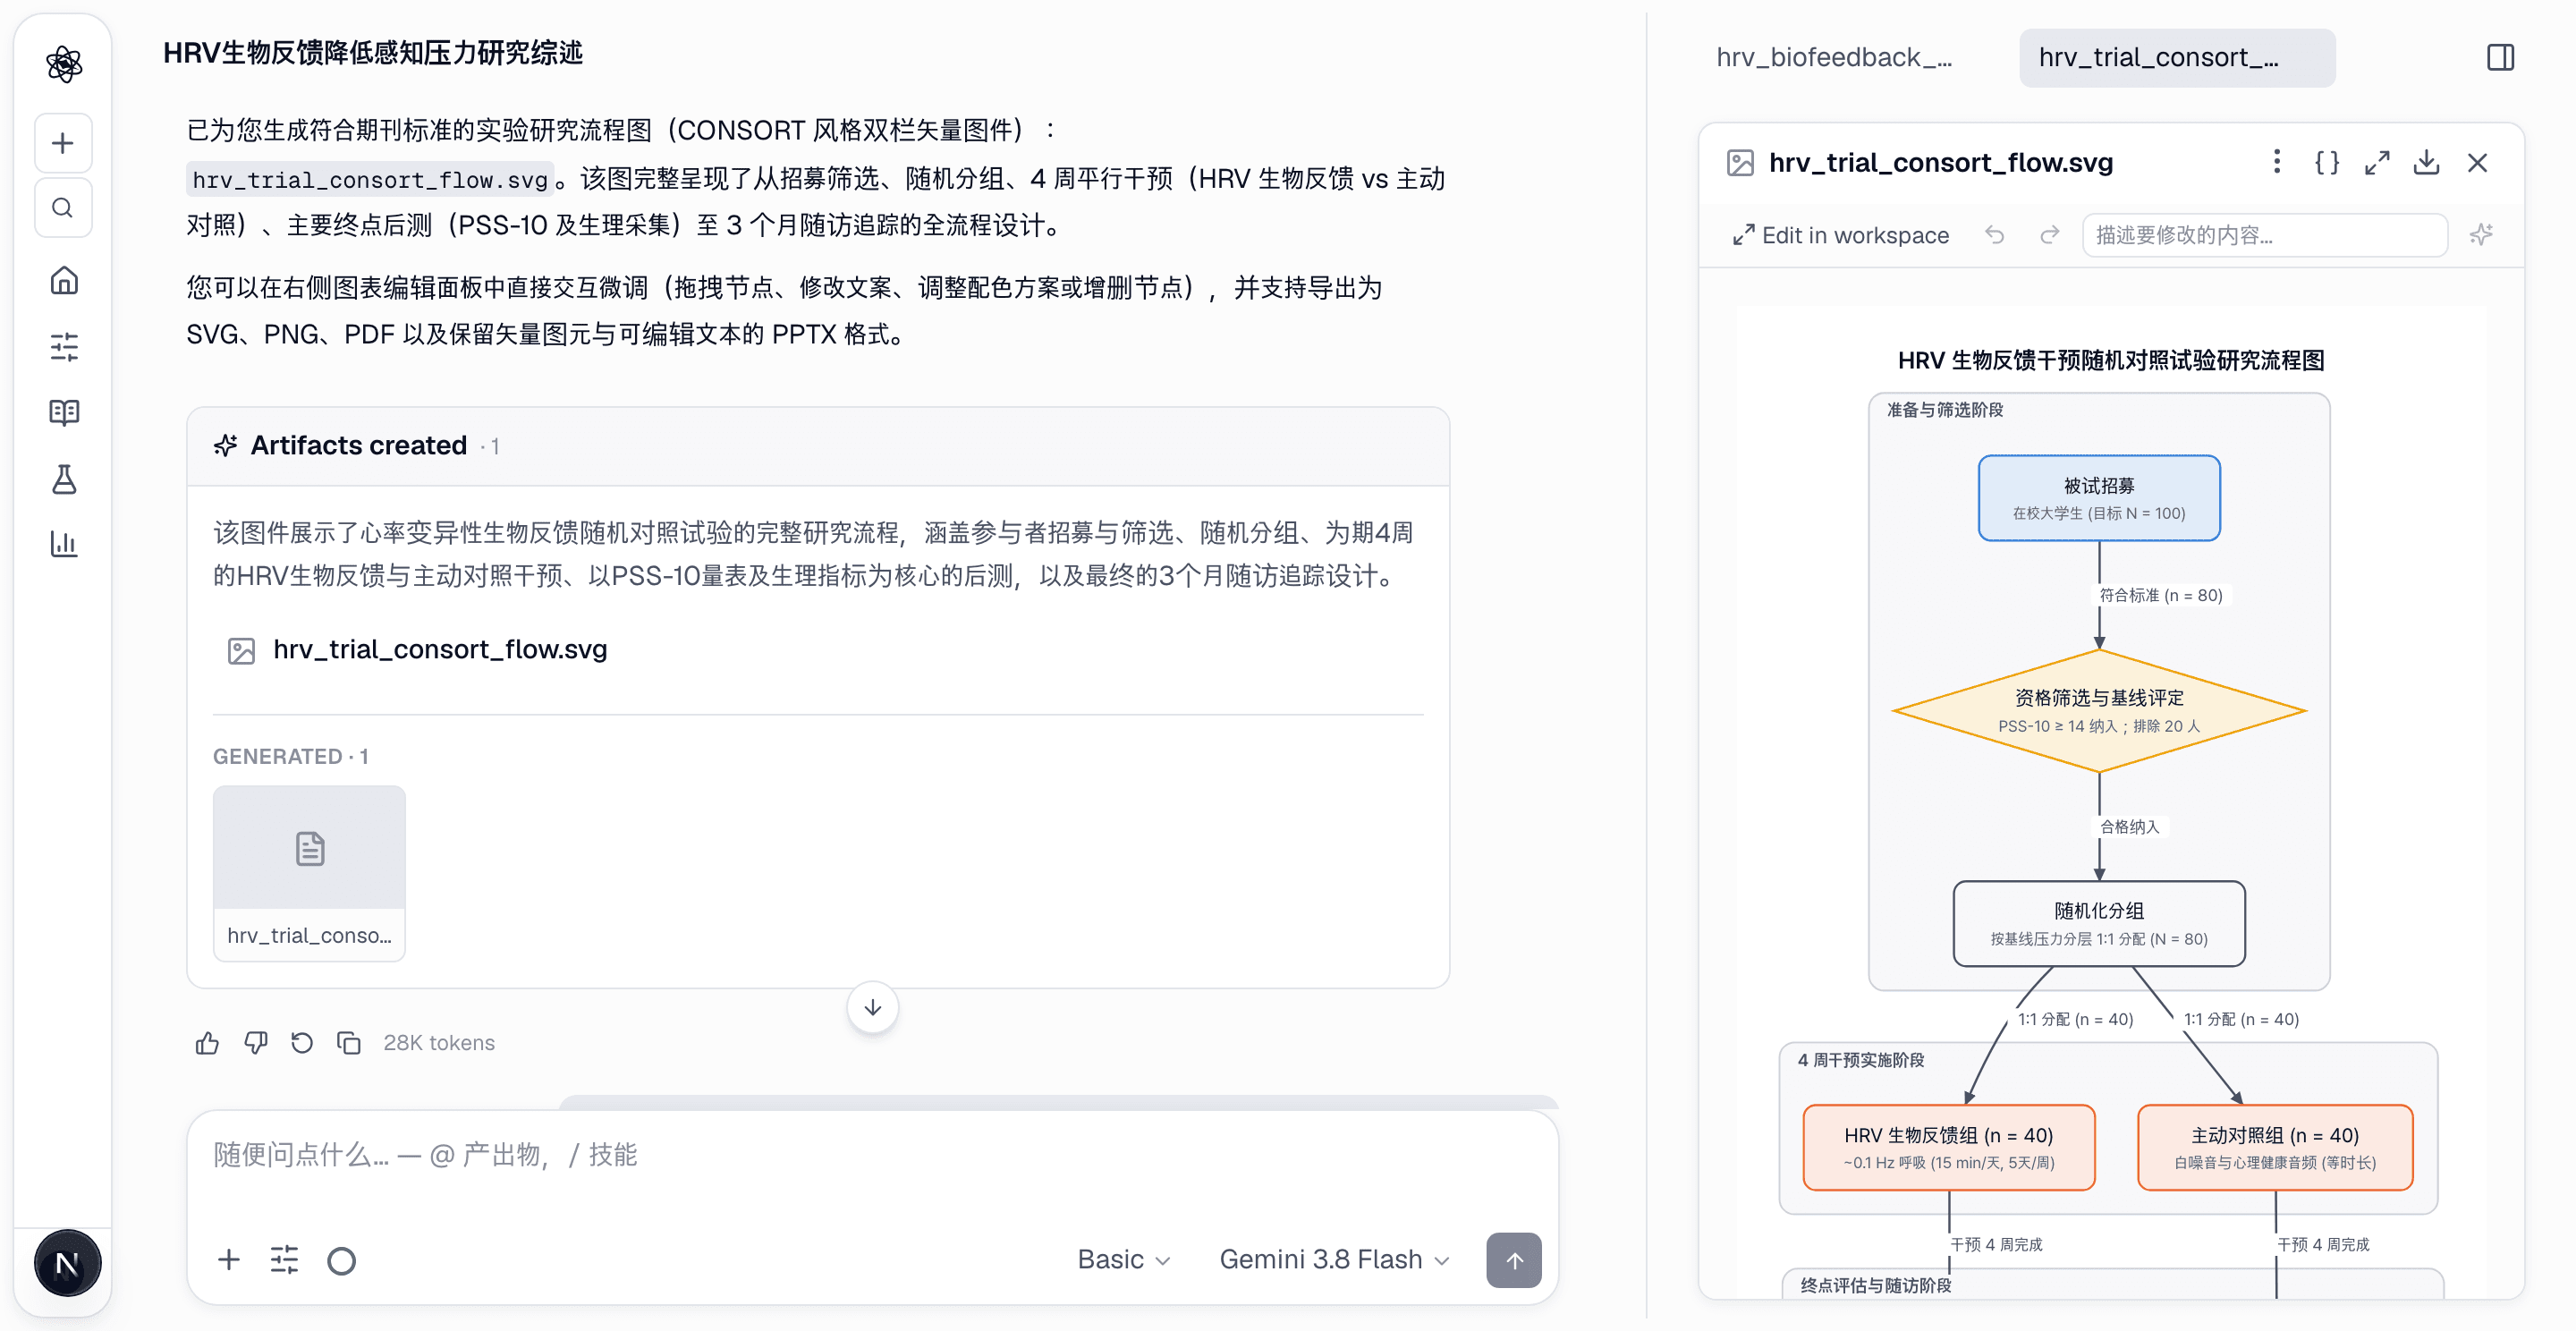Toggle the side panel layout icon
Image resolution: width=2576 pixels, height=1331 pixels.
(2500, 58)
